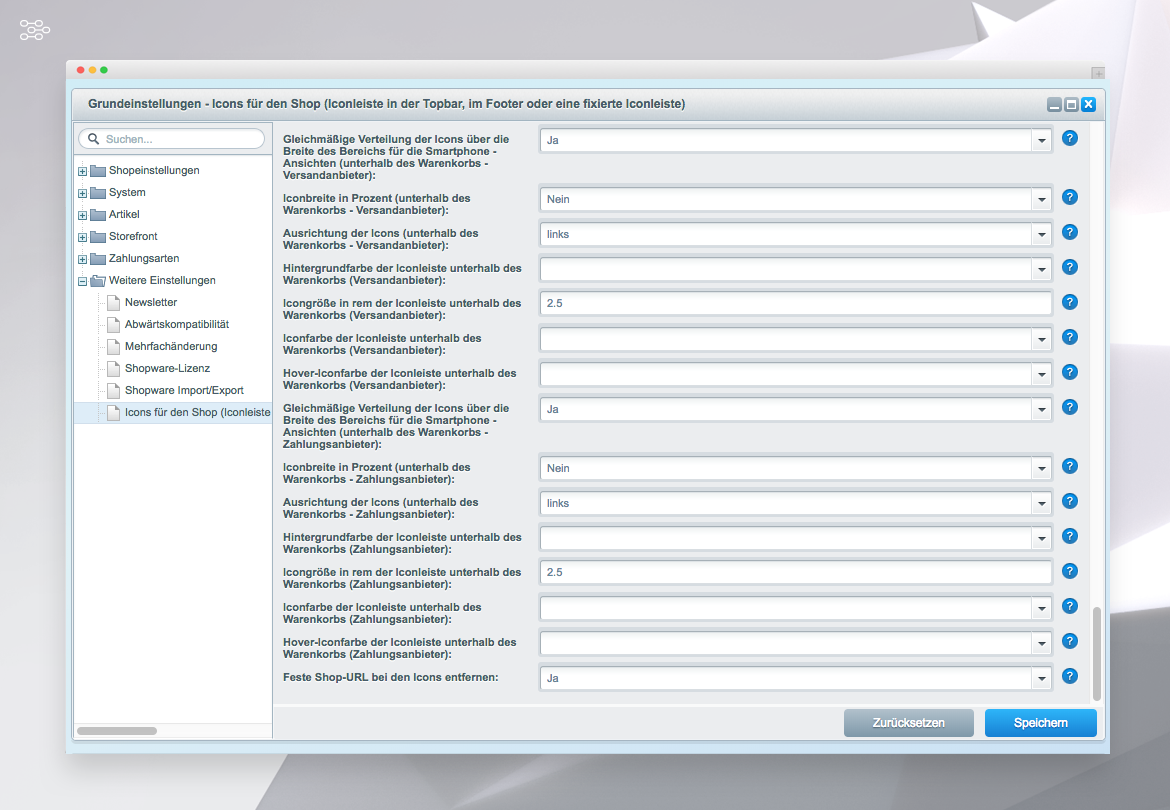Collapse the Weitere Einstellungen folder

(82, 281)
